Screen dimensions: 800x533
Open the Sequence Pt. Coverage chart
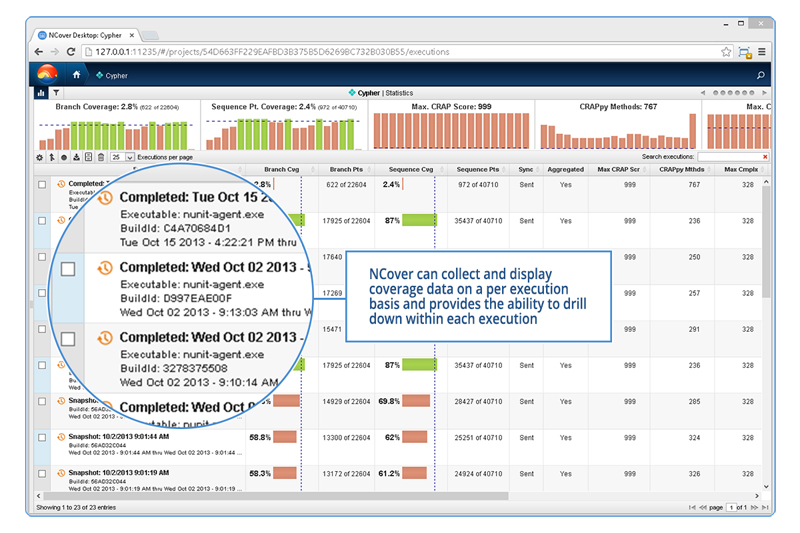(x=284, y=125)
